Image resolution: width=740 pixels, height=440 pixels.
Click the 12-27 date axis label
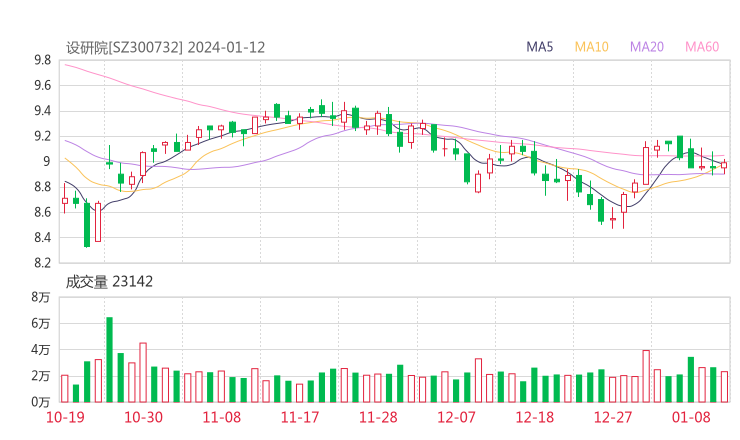613,417
